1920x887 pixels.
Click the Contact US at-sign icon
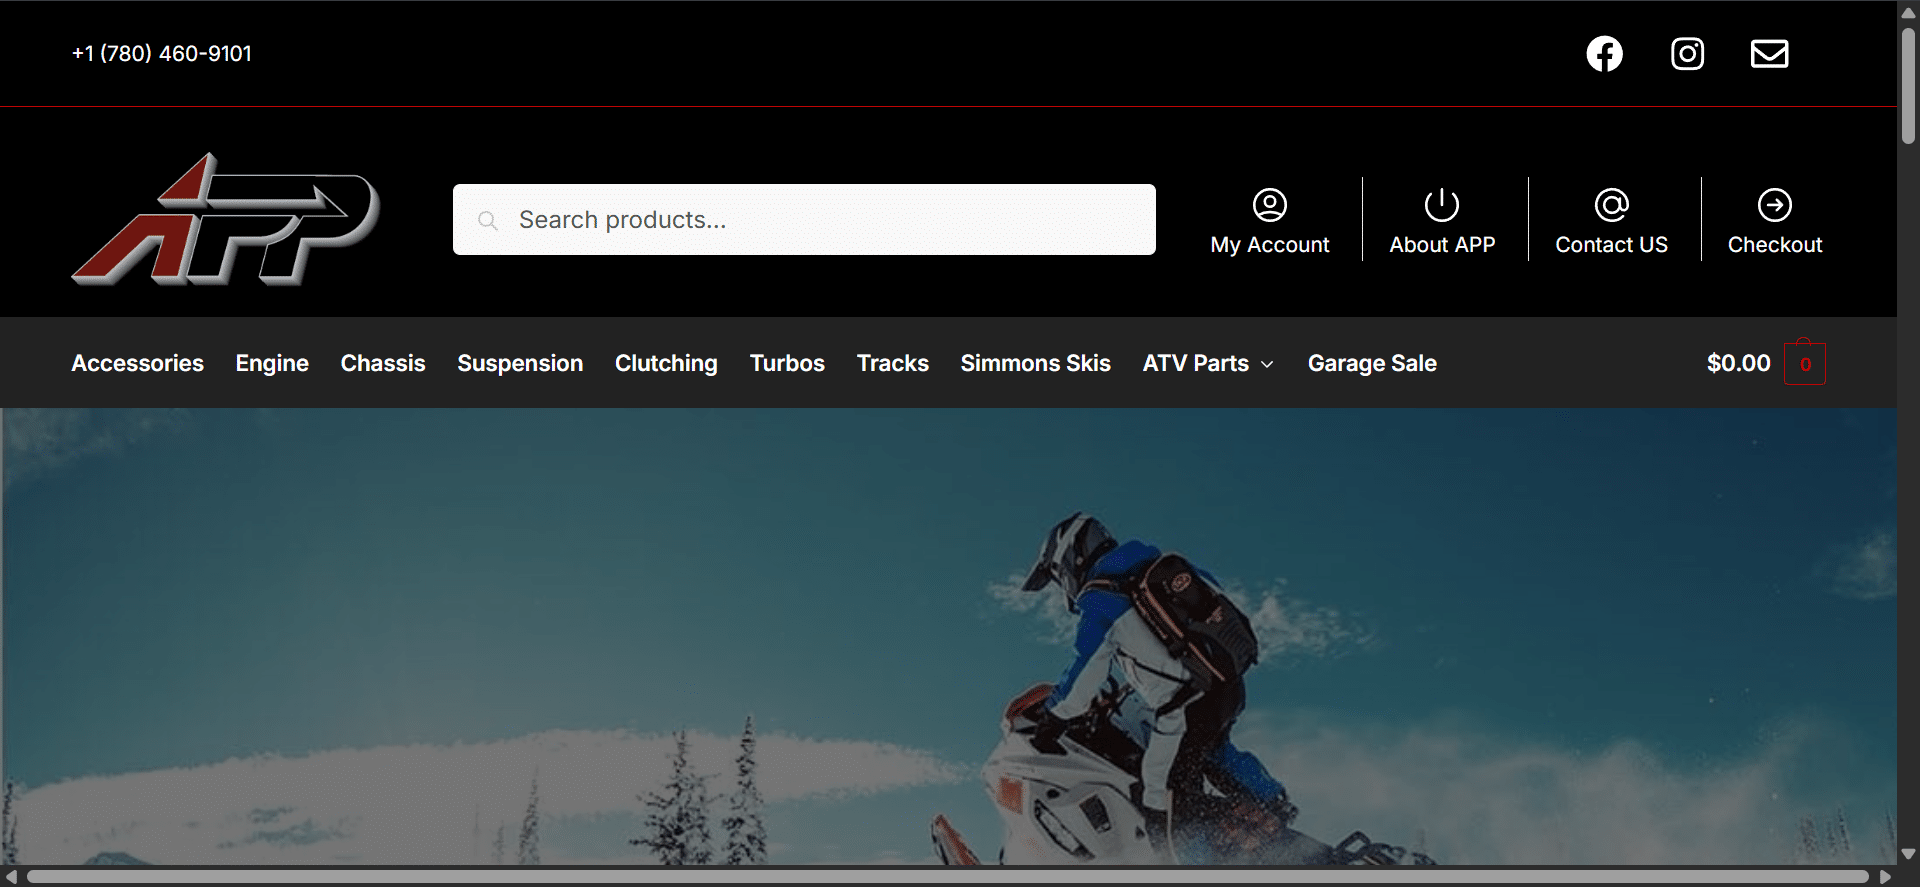point(1611,205)
